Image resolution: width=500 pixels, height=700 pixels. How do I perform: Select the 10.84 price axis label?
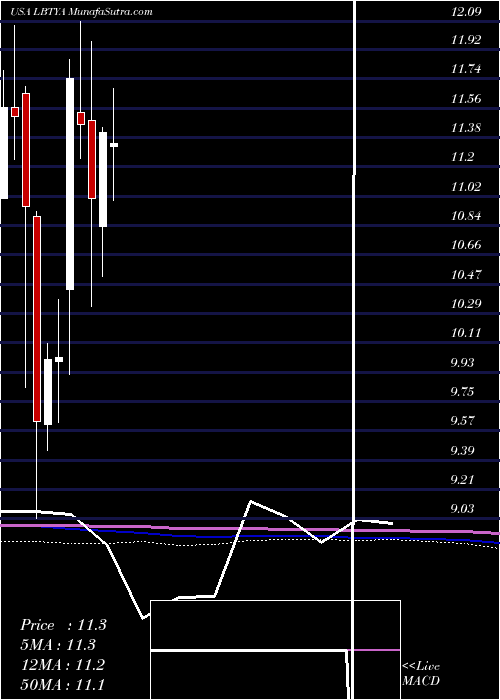pos(466,216)
